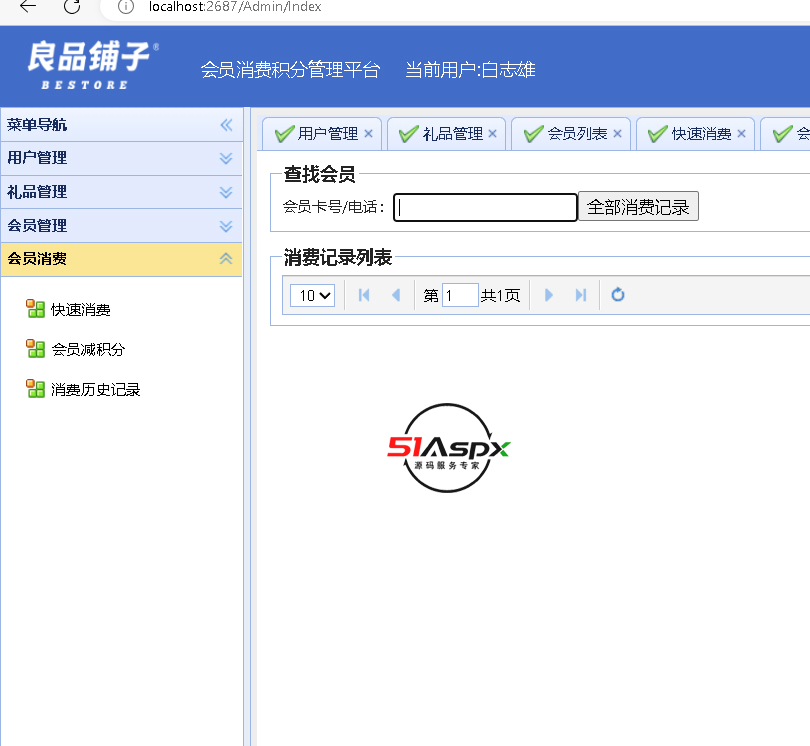
Task: Click the 用户管理 section title text
Action: (37, 158)
